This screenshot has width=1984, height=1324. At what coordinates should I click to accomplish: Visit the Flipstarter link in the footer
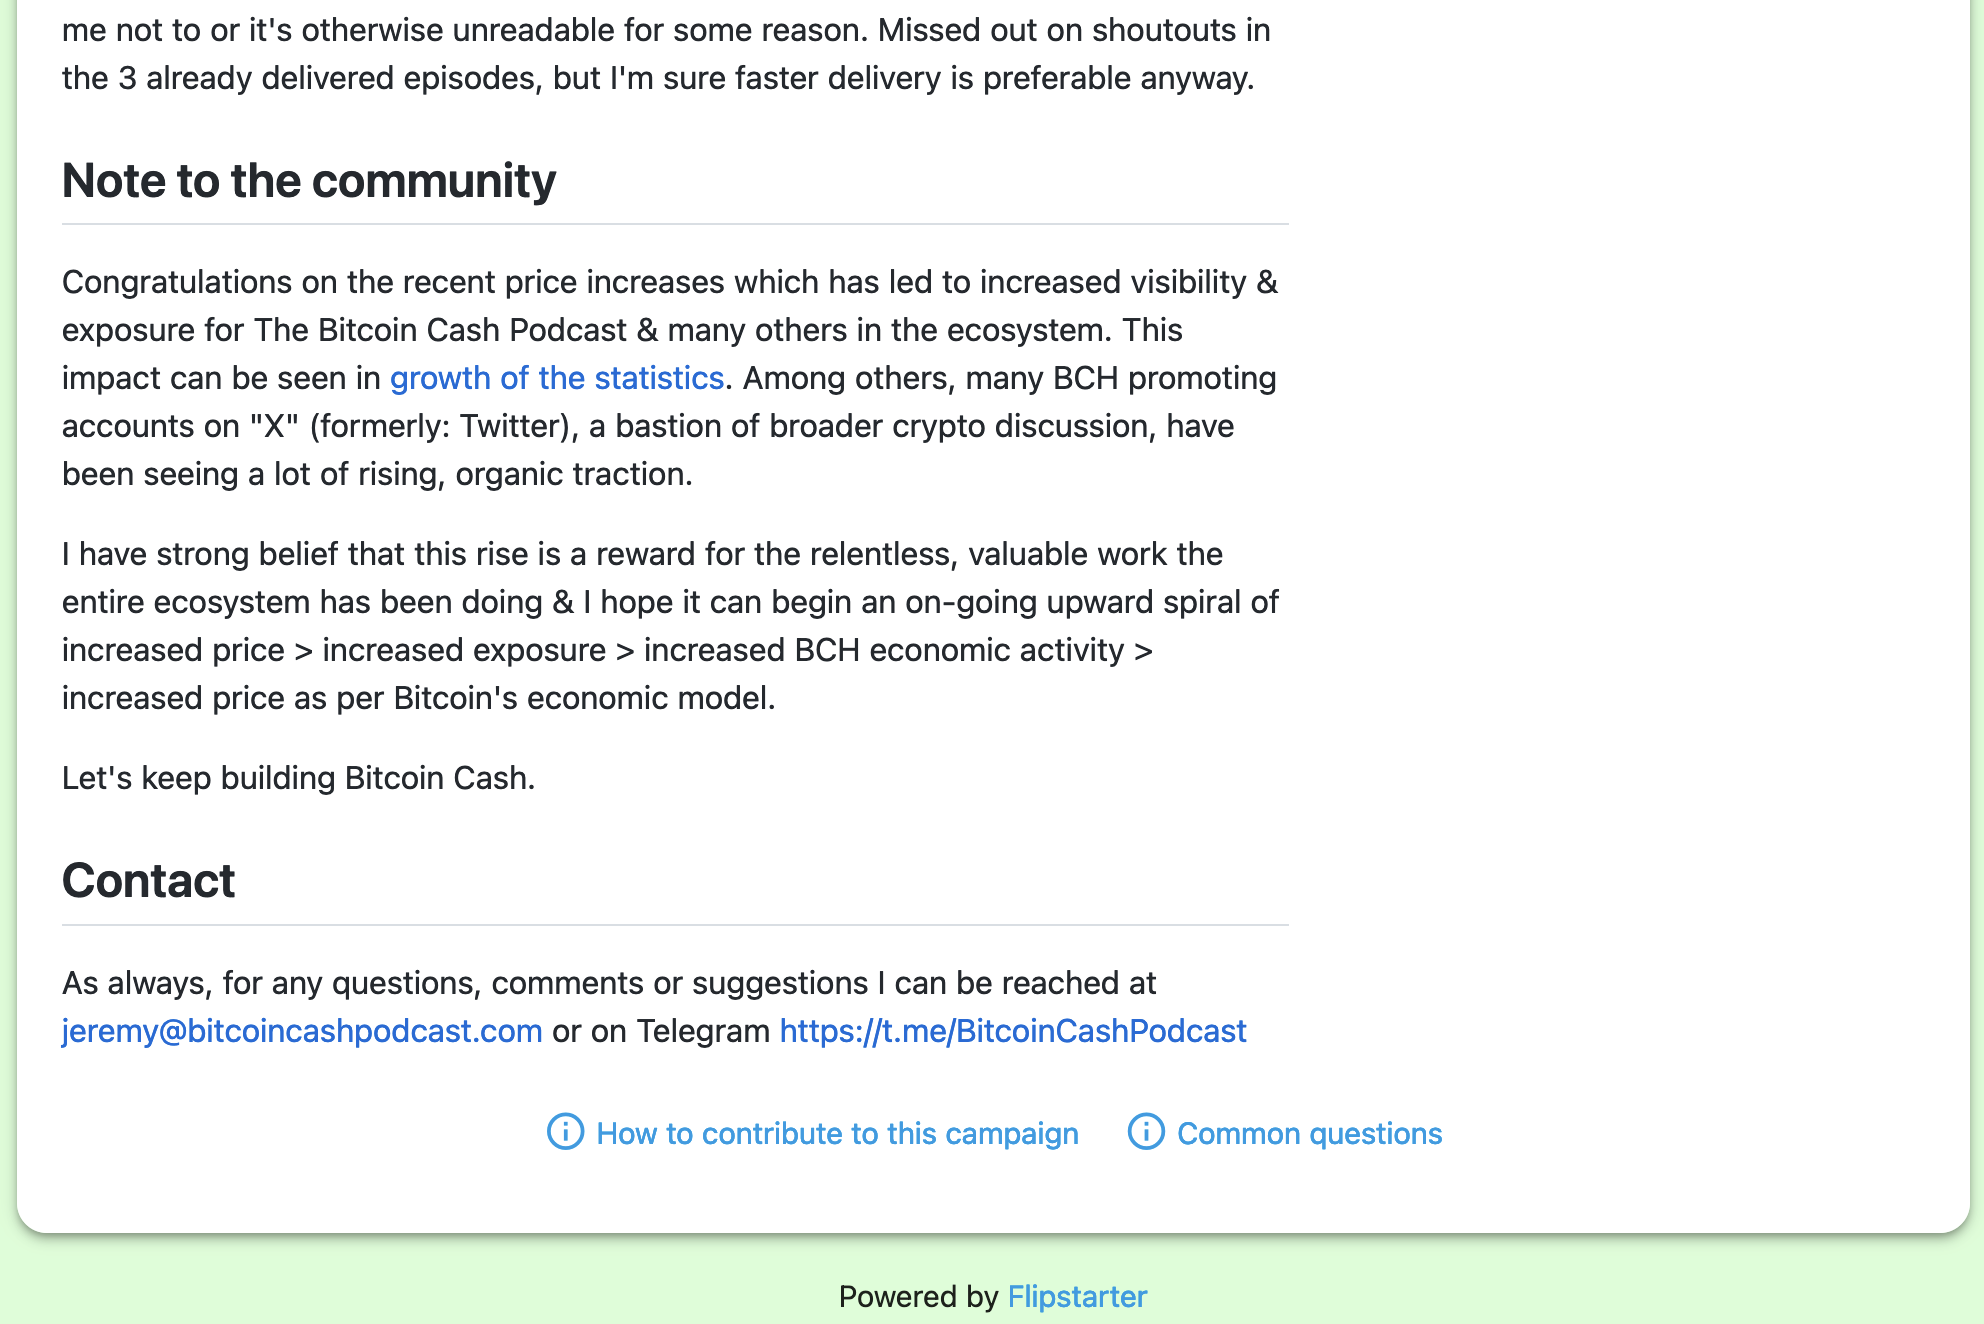pos(1077,1297)
